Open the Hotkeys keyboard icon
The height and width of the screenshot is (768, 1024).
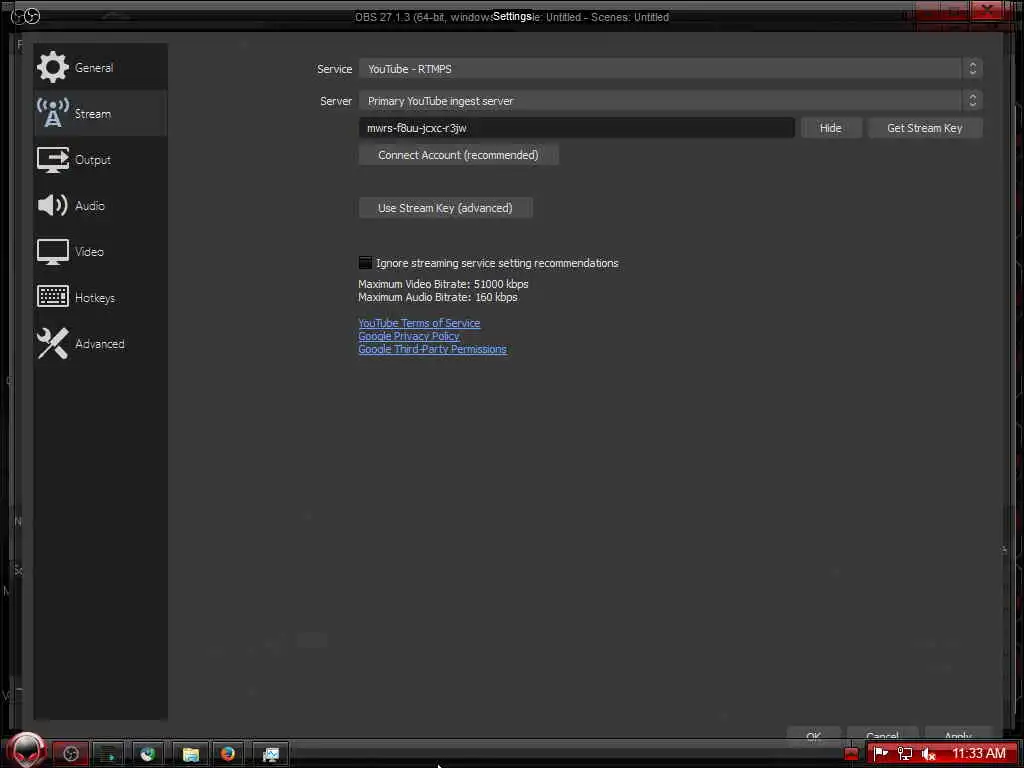click(52, 297)
